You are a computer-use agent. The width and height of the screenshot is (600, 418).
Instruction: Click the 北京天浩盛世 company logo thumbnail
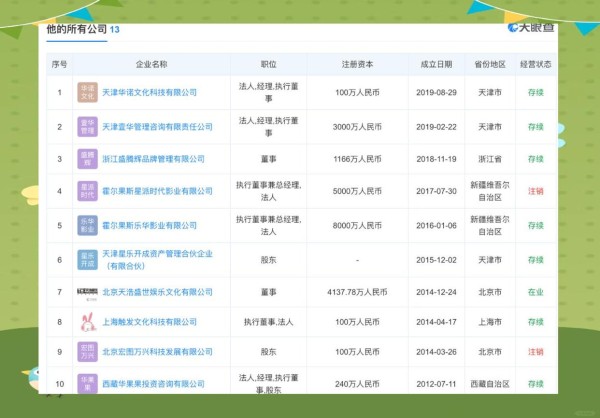(x=87, y=293)
